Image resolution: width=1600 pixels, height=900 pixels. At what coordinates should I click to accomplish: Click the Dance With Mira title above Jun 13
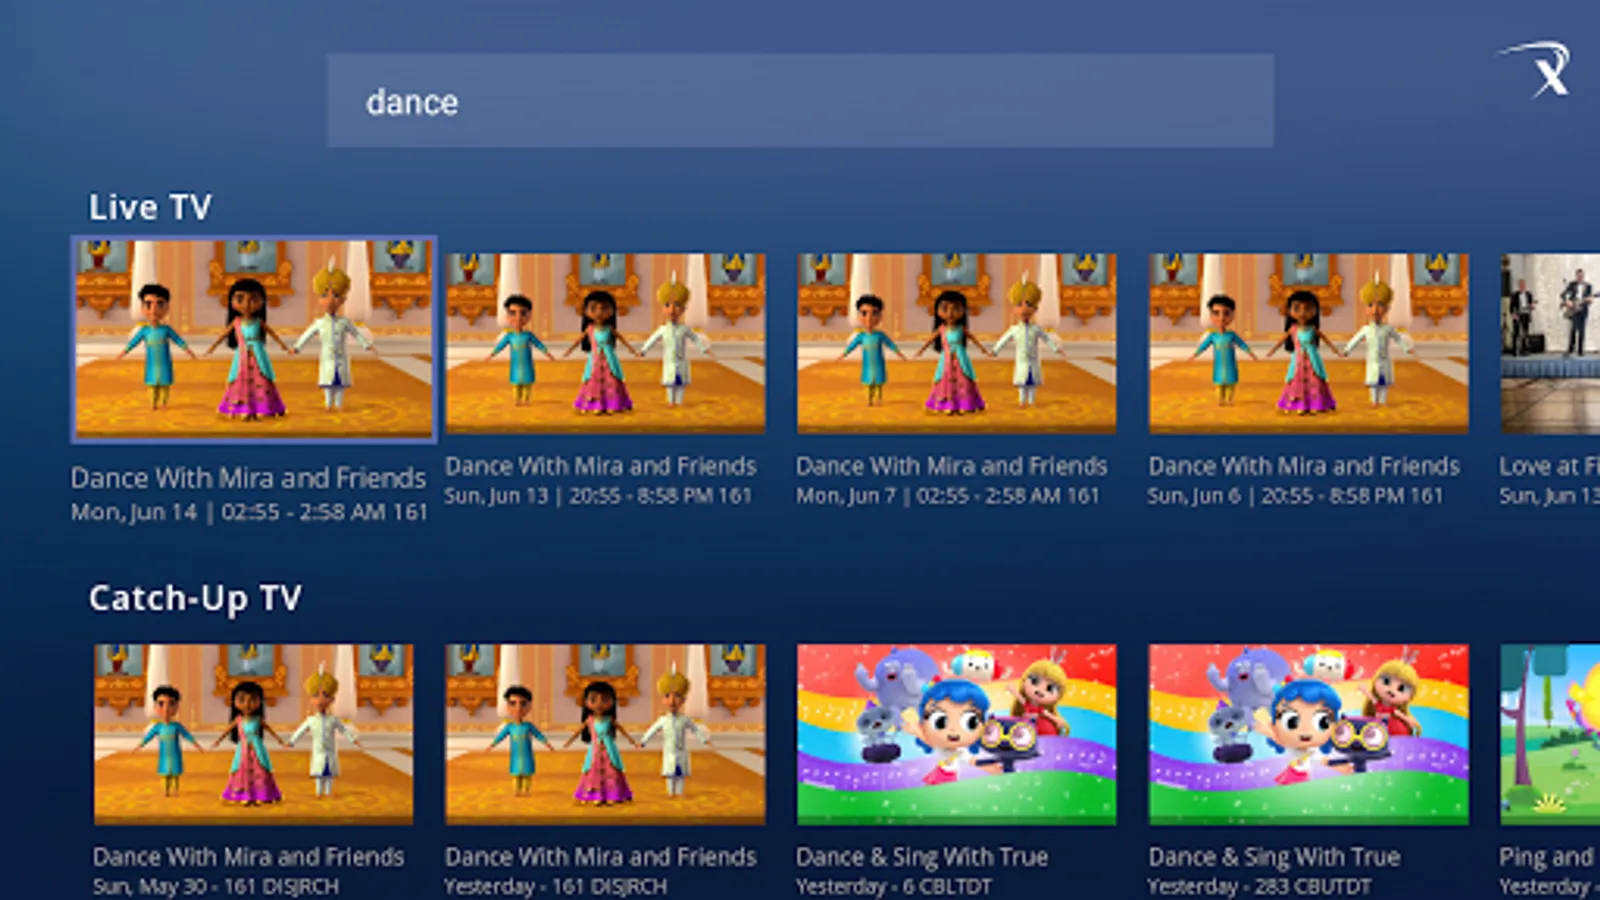point(600,466)
